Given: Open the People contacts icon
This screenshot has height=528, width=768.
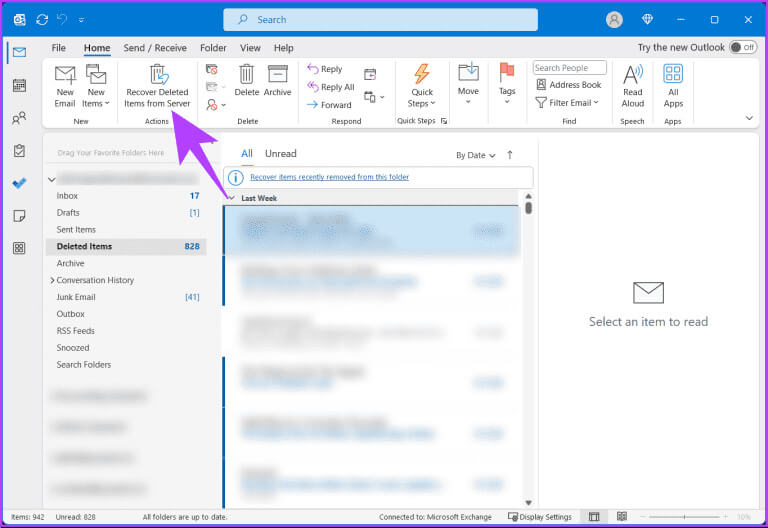Looking at the screenshot, I should coord(19,118).
